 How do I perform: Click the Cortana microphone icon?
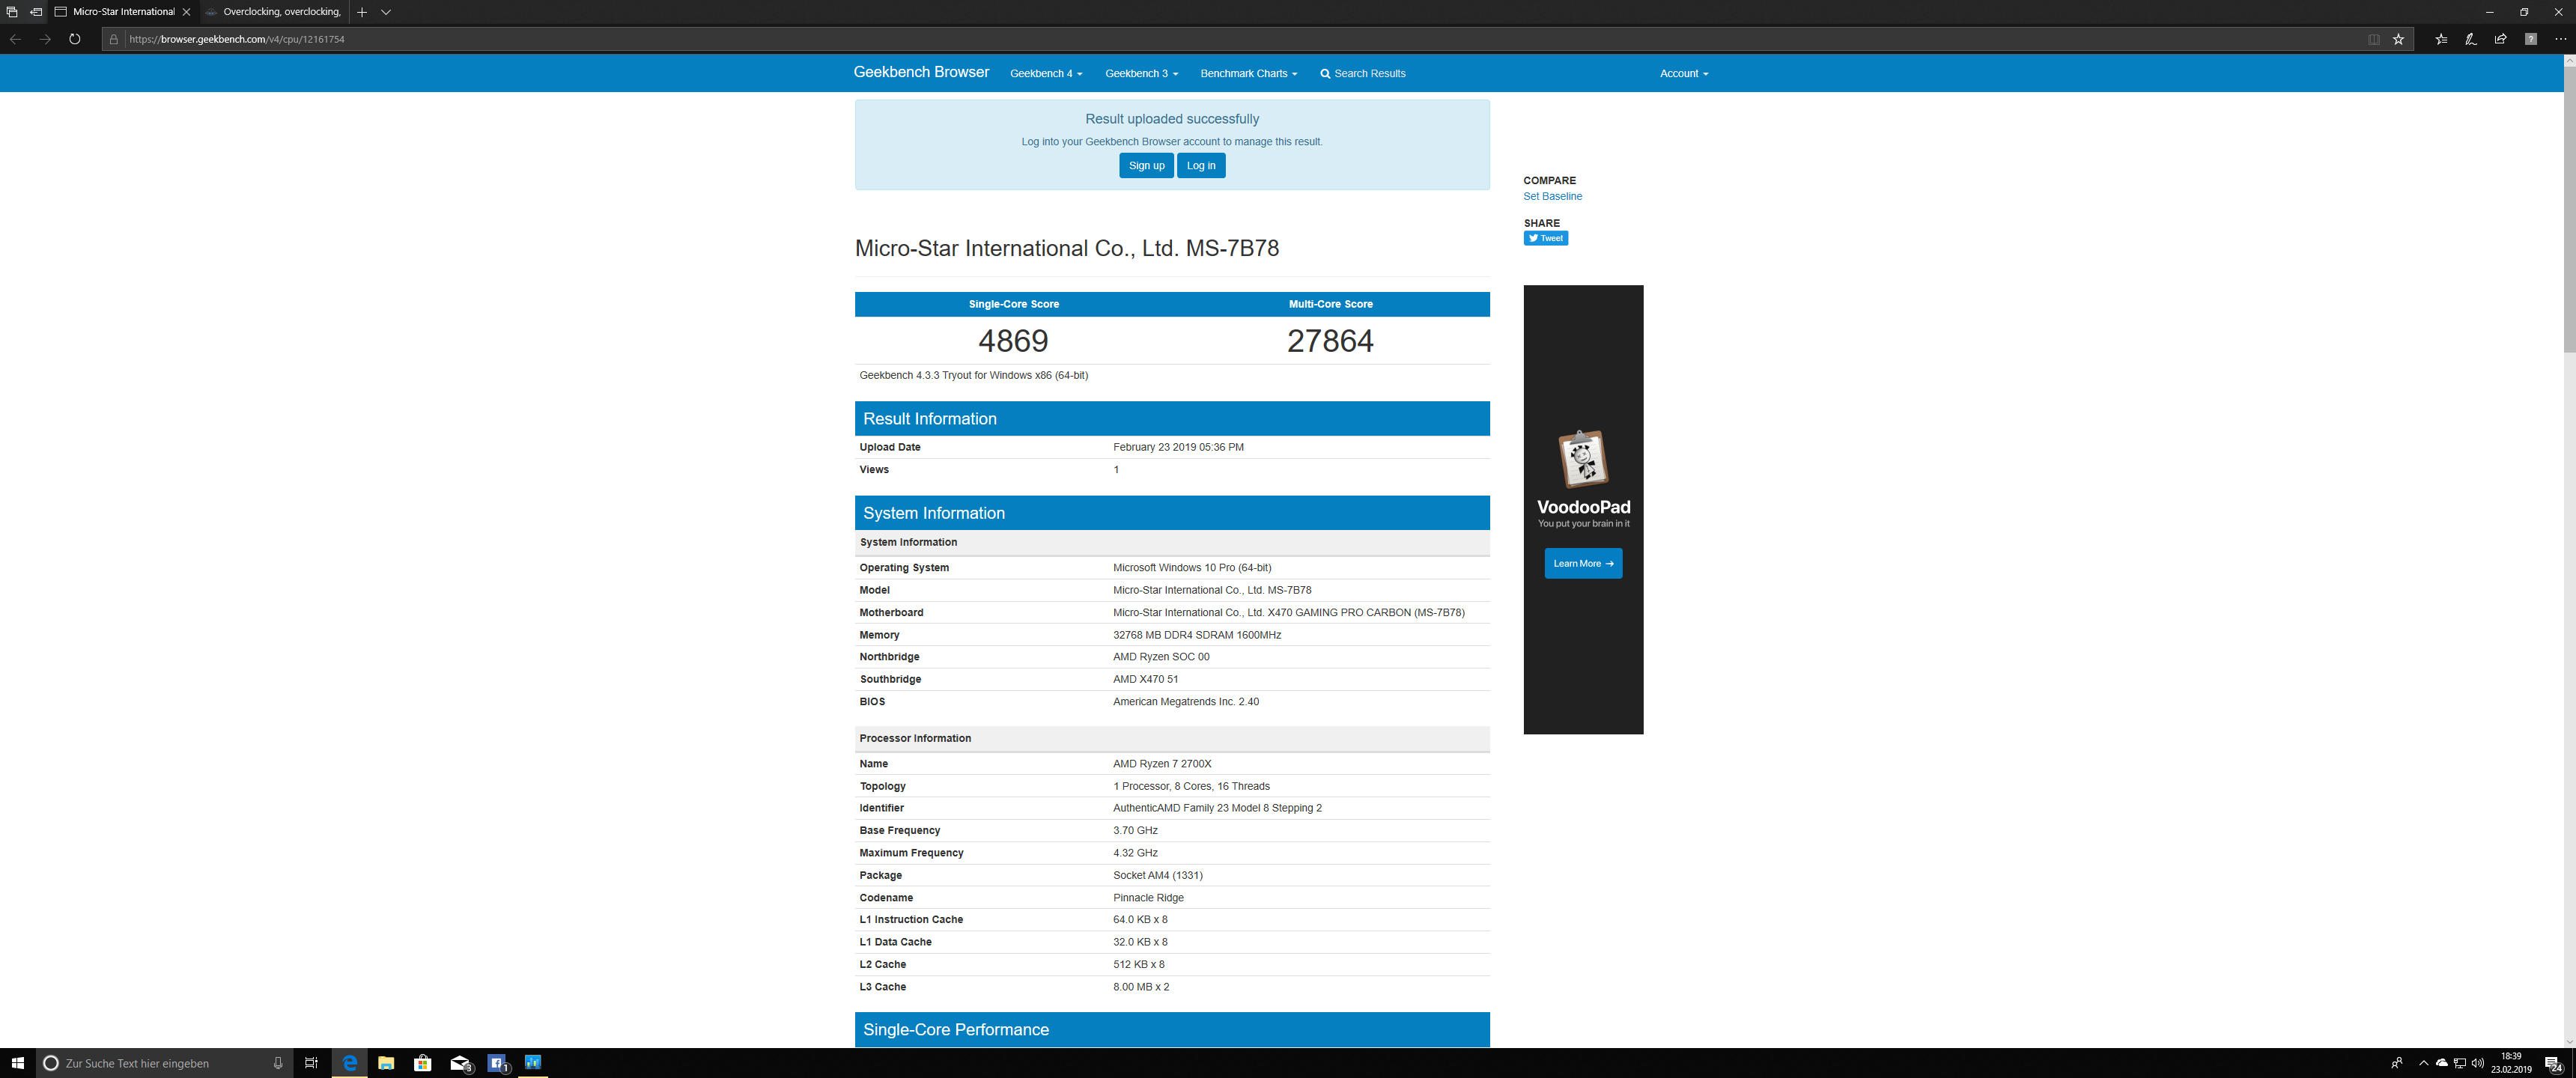(278, 1063)
